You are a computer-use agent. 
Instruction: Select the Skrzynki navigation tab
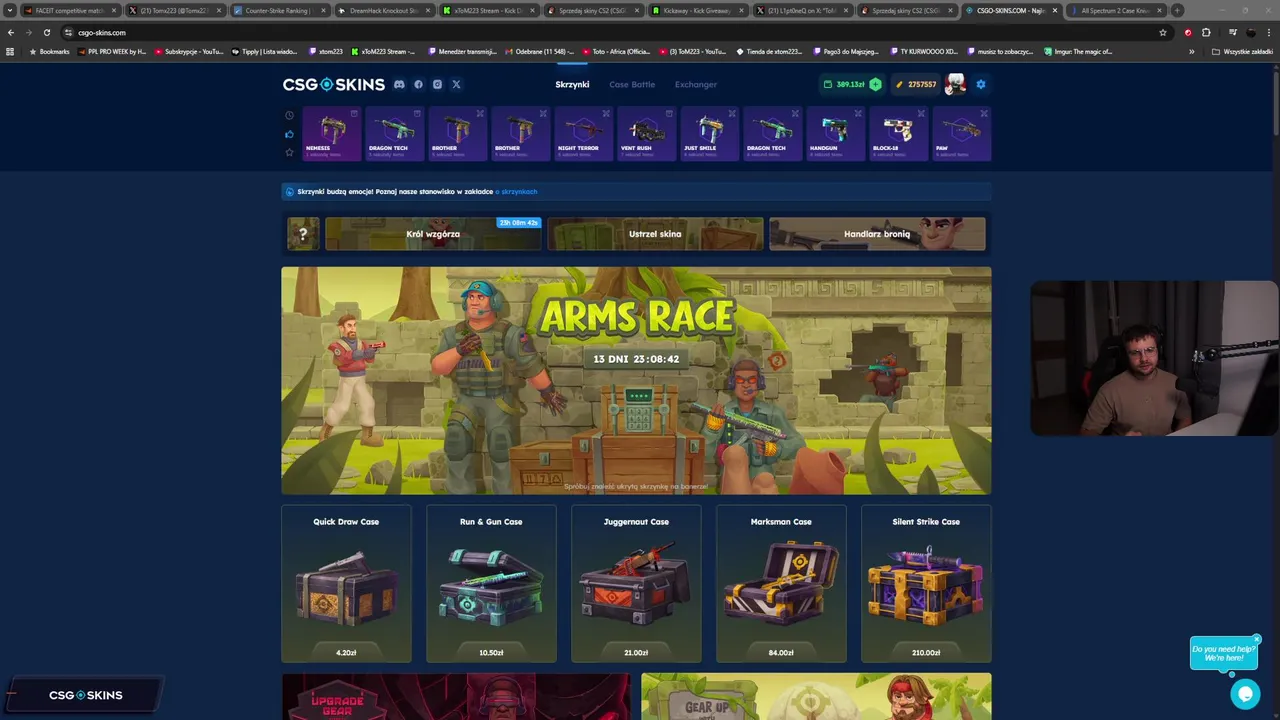(572, 85)
